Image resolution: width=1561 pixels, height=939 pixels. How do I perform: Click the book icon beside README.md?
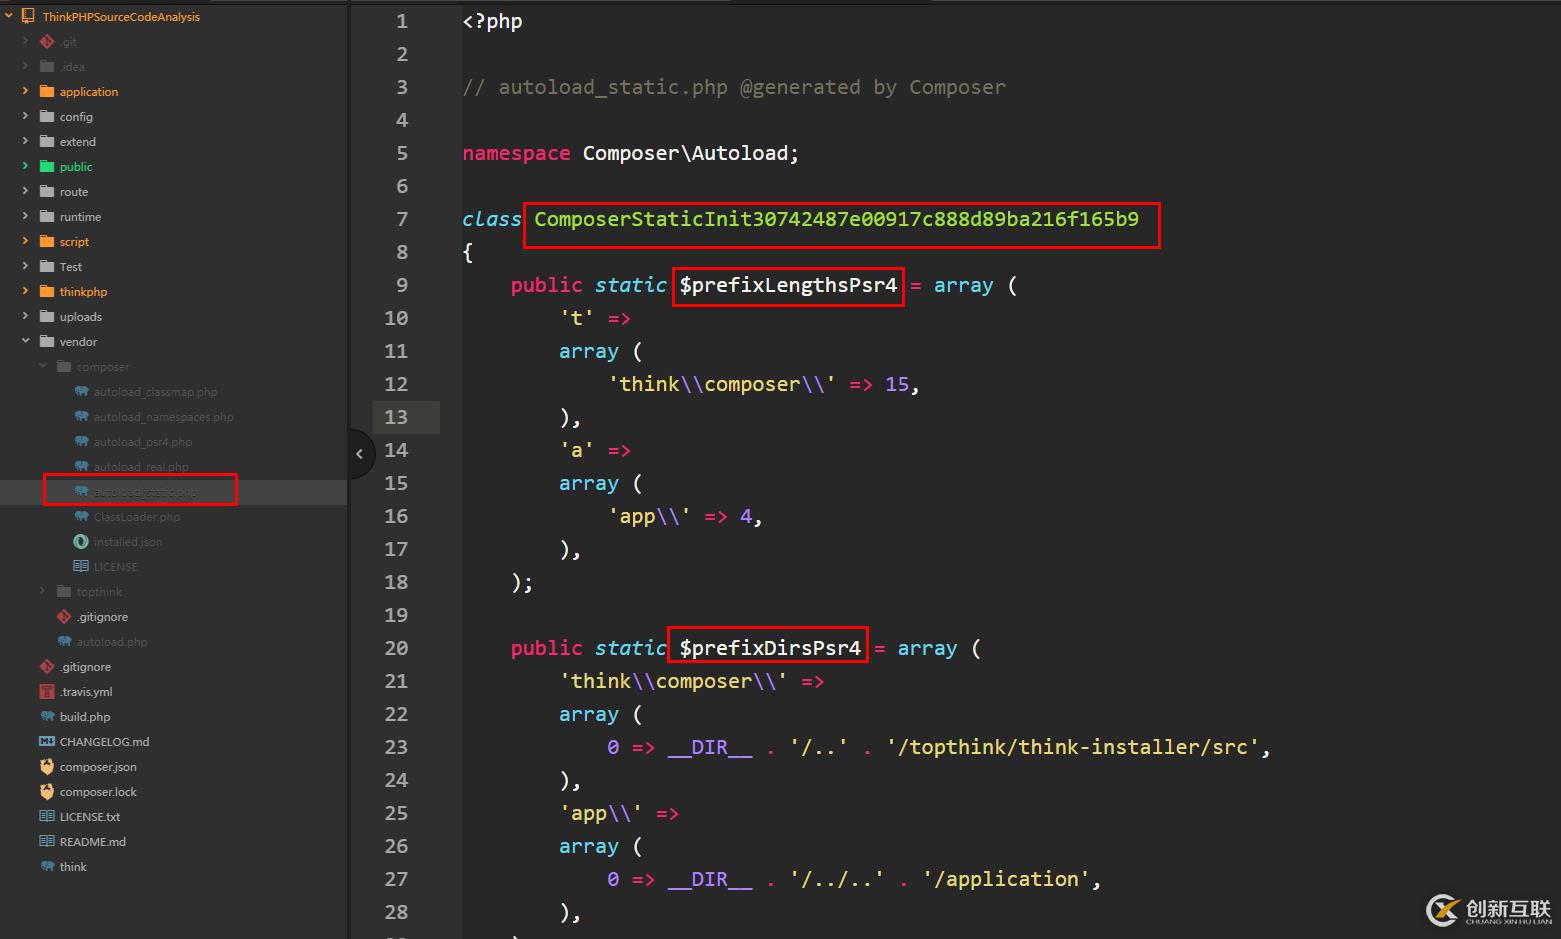click(47, 842)
